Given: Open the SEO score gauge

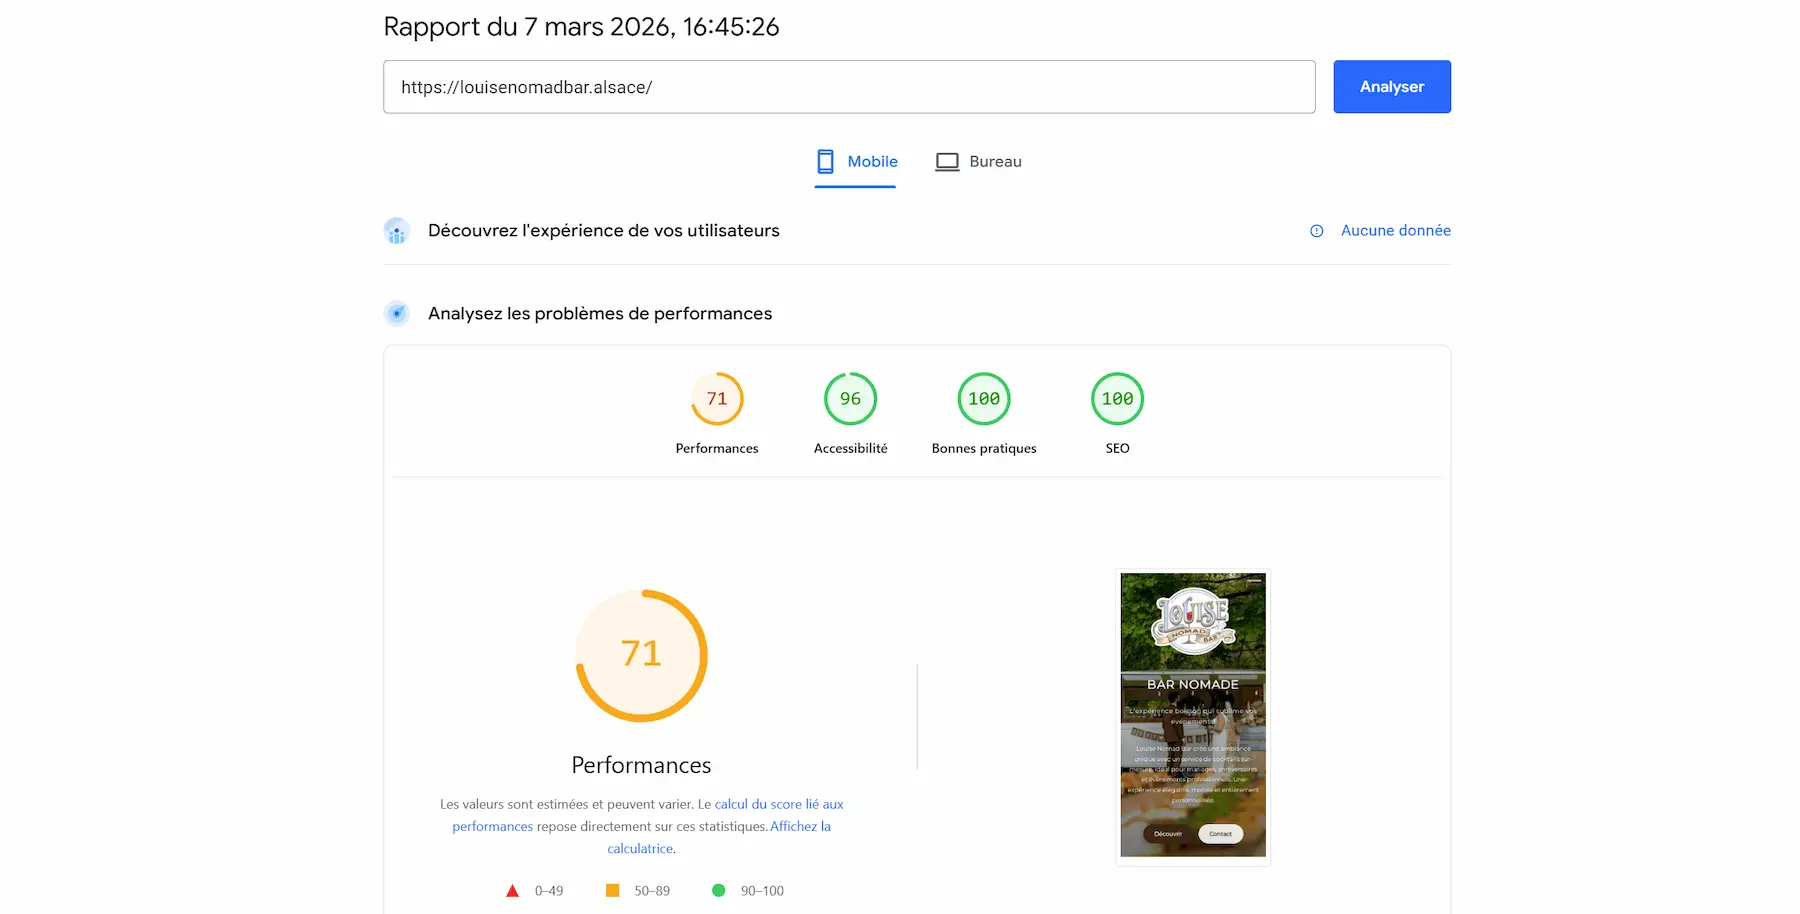Looking at the screenshot, I should pos(1117,398).
